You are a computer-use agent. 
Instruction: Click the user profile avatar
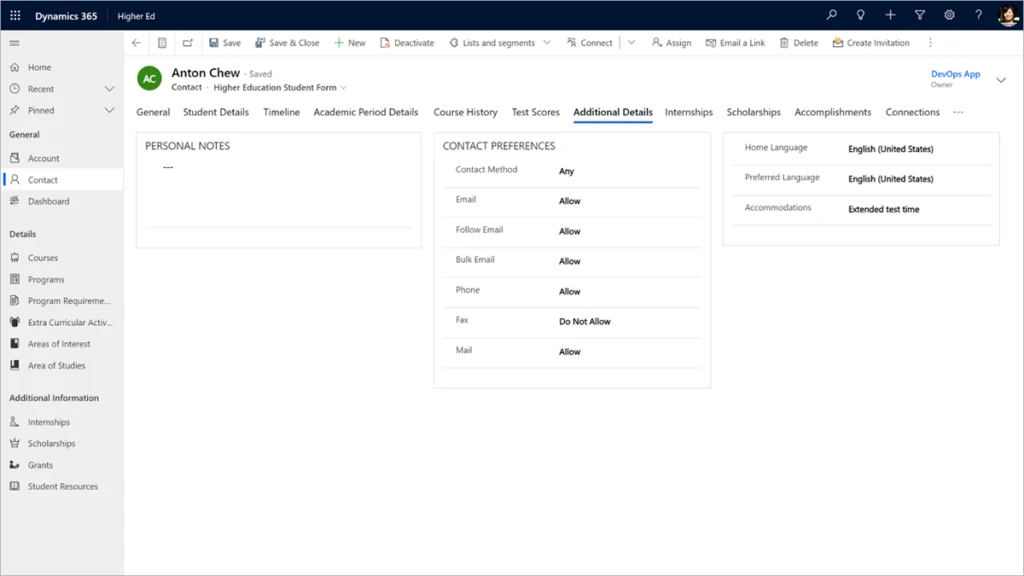tap(1006, 15)
